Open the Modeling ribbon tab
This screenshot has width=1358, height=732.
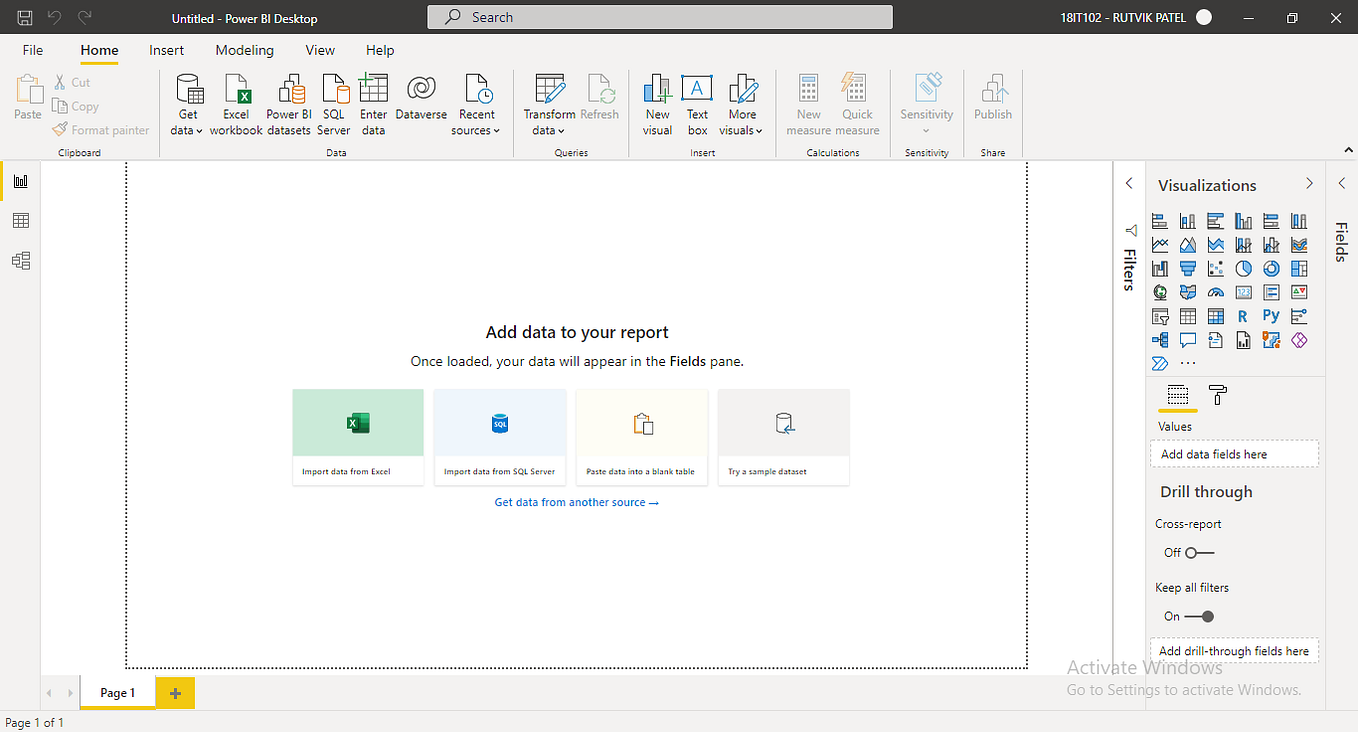(x=244, y=50)
